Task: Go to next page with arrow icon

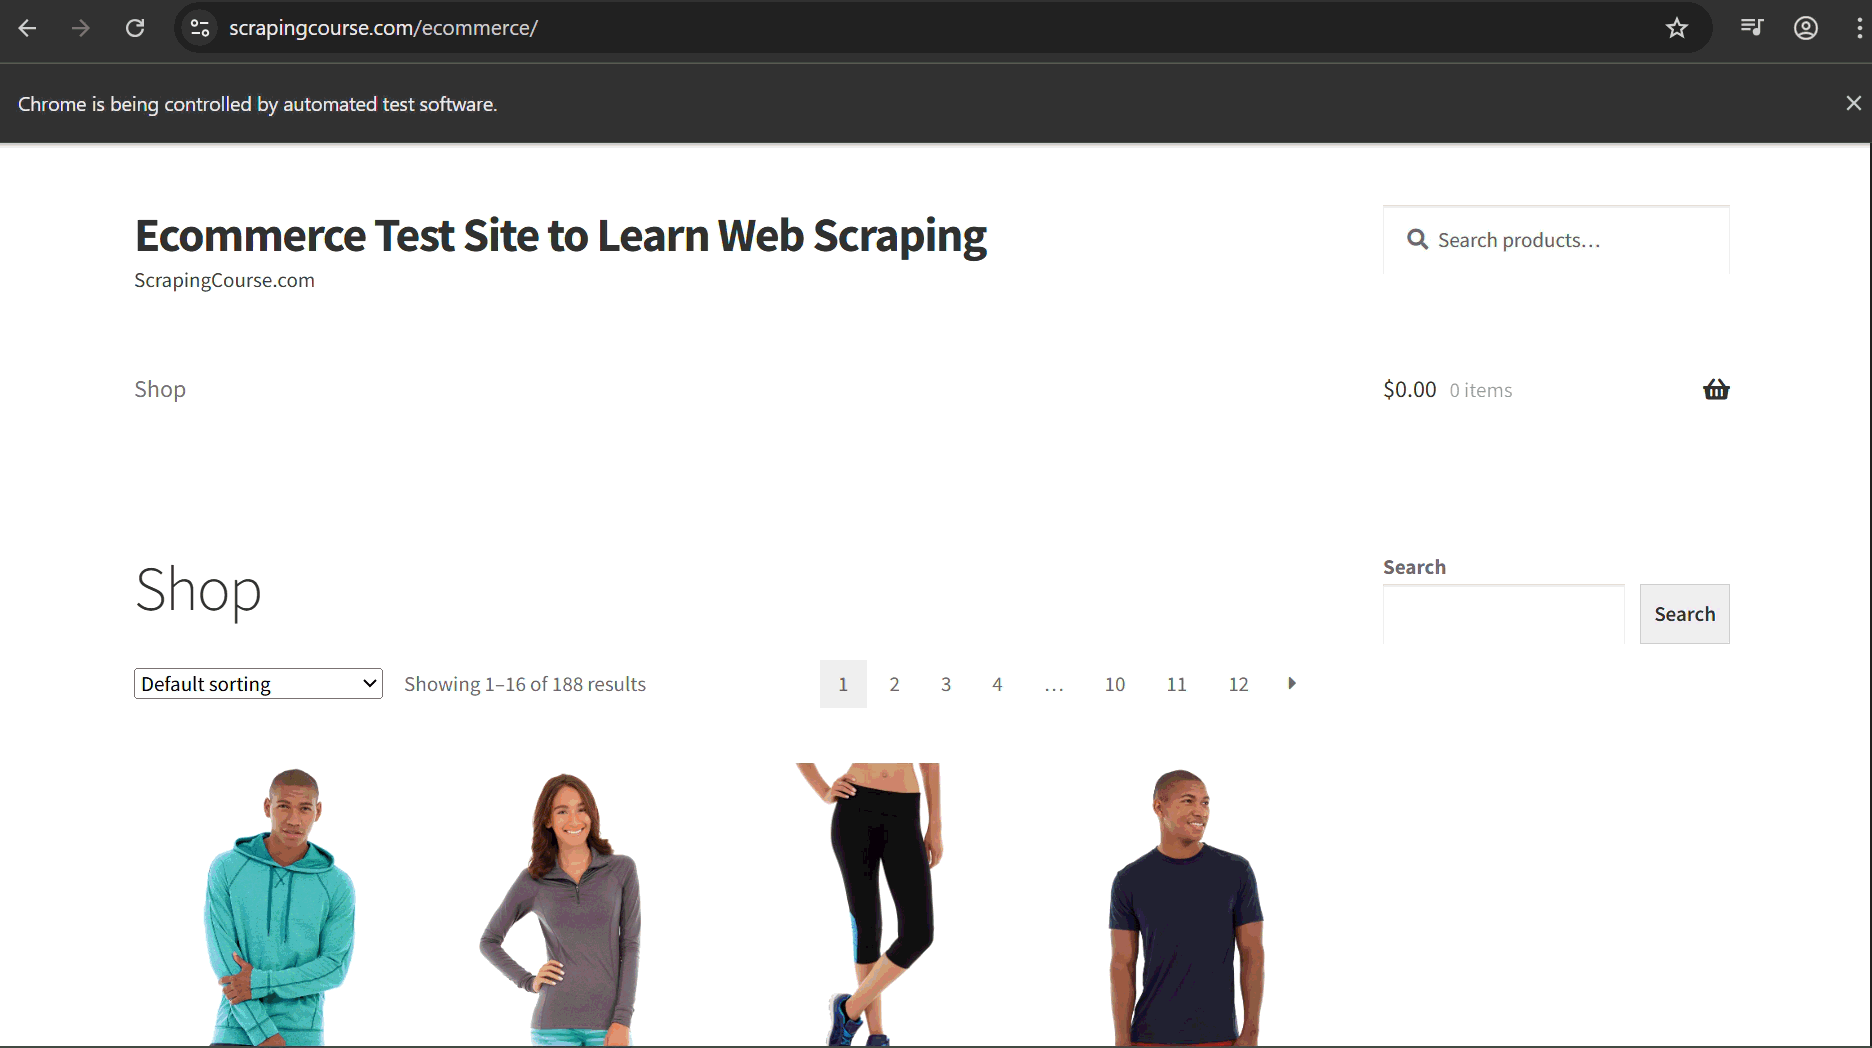Action: point(1292,683)
